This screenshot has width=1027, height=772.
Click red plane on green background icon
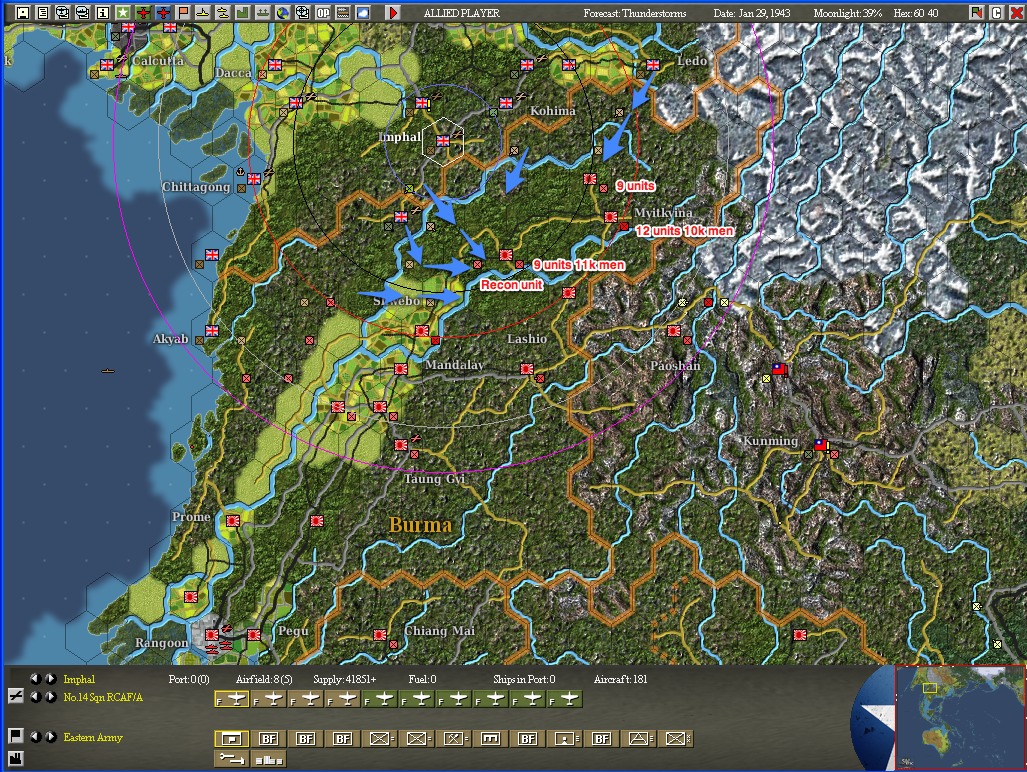[143, 13]
